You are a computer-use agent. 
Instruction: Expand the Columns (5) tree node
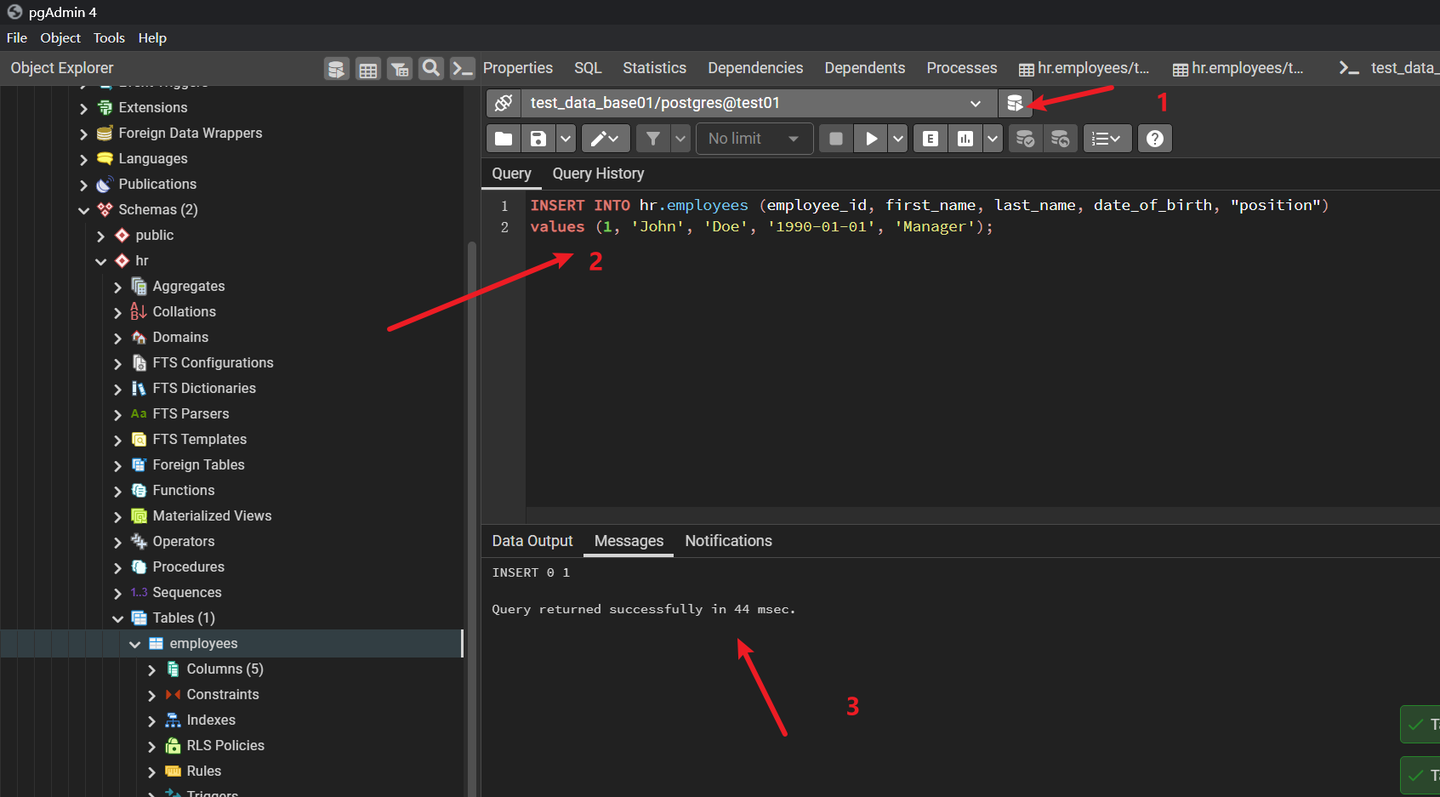point(152,669)
